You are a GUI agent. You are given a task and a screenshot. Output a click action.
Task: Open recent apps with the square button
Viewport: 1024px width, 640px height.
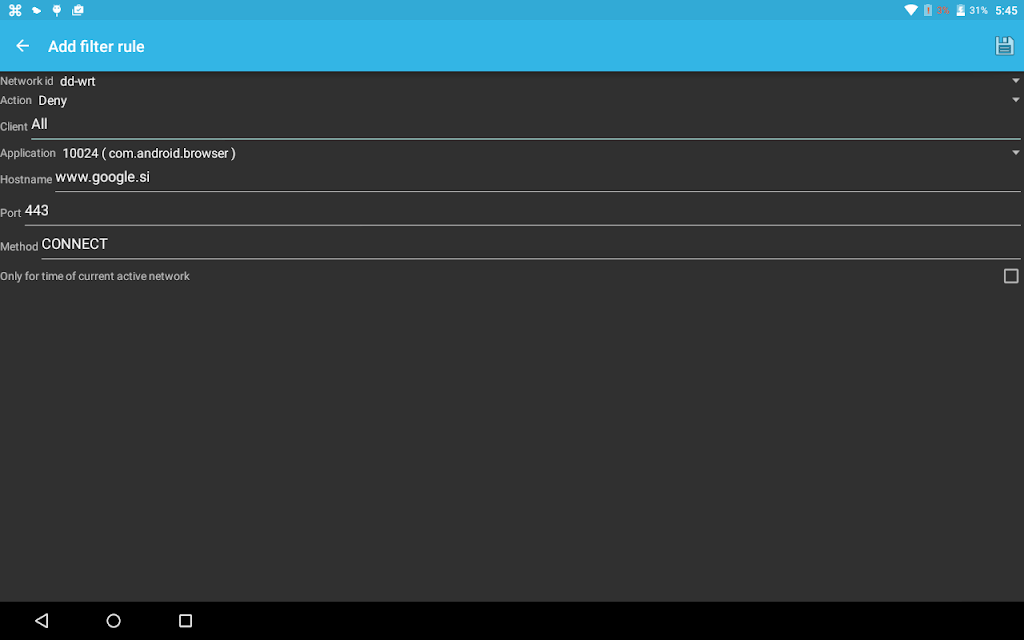(x=185, y=620)
